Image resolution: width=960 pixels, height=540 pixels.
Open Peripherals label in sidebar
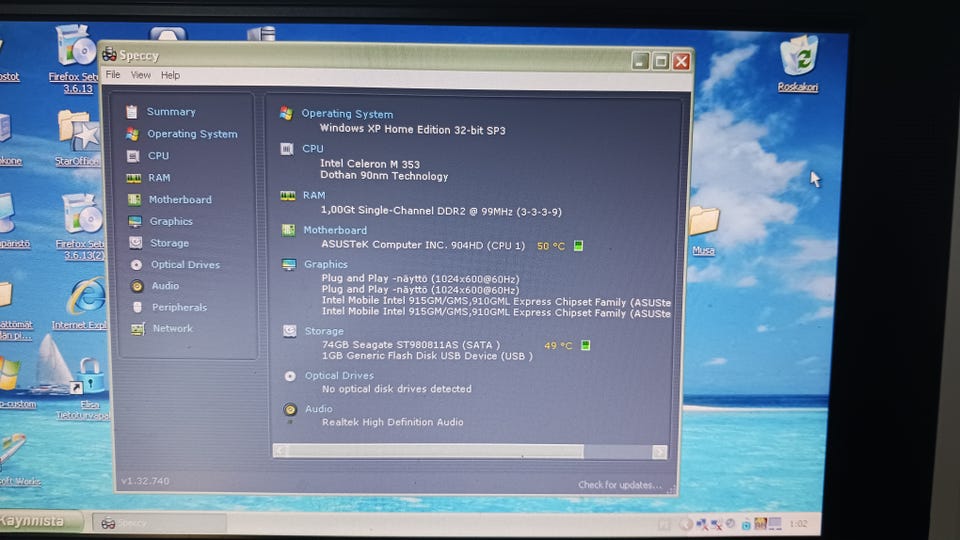click(179, 307)
